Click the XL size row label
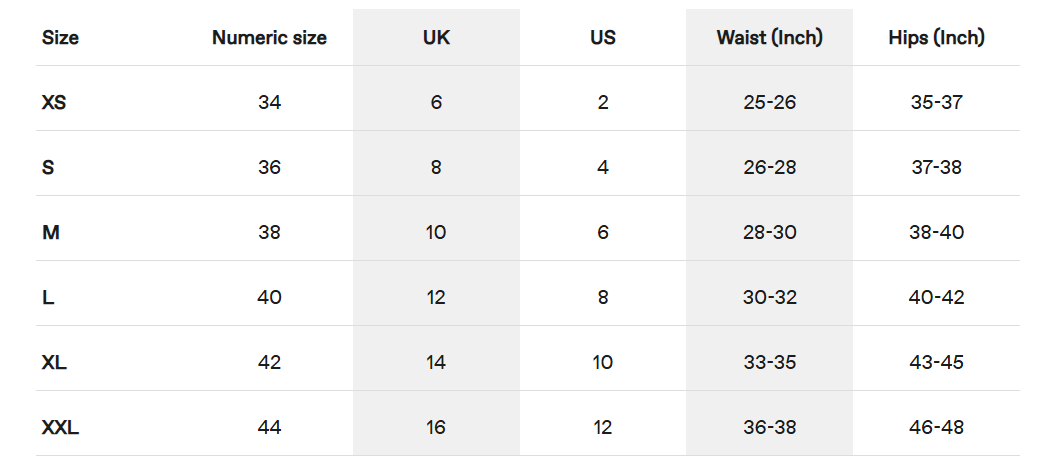 54,362
